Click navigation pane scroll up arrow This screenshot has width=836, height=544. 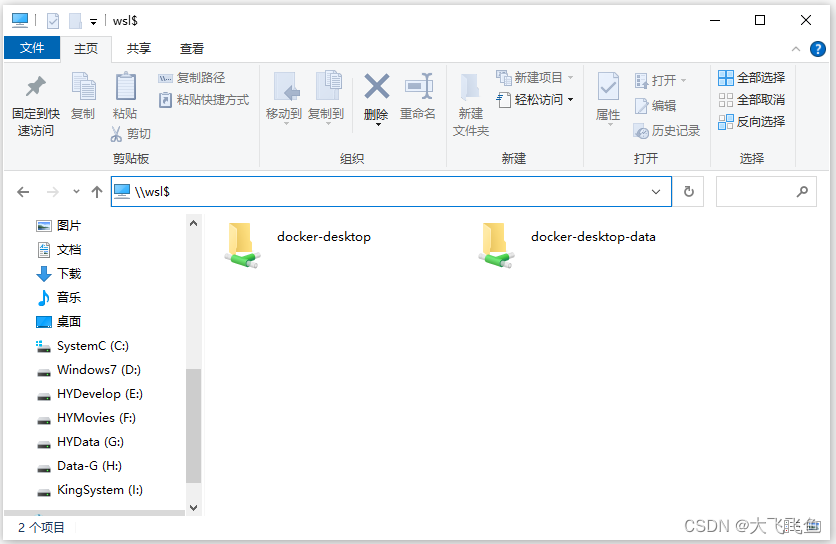pos(194,223)
